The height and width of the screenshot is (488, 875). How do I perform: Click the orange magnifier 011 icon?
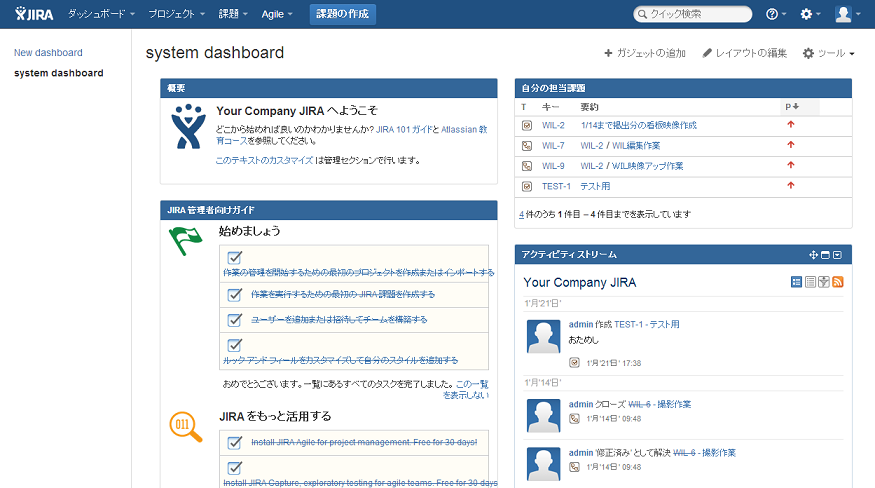pyautogui.click(x=186, y=427)
